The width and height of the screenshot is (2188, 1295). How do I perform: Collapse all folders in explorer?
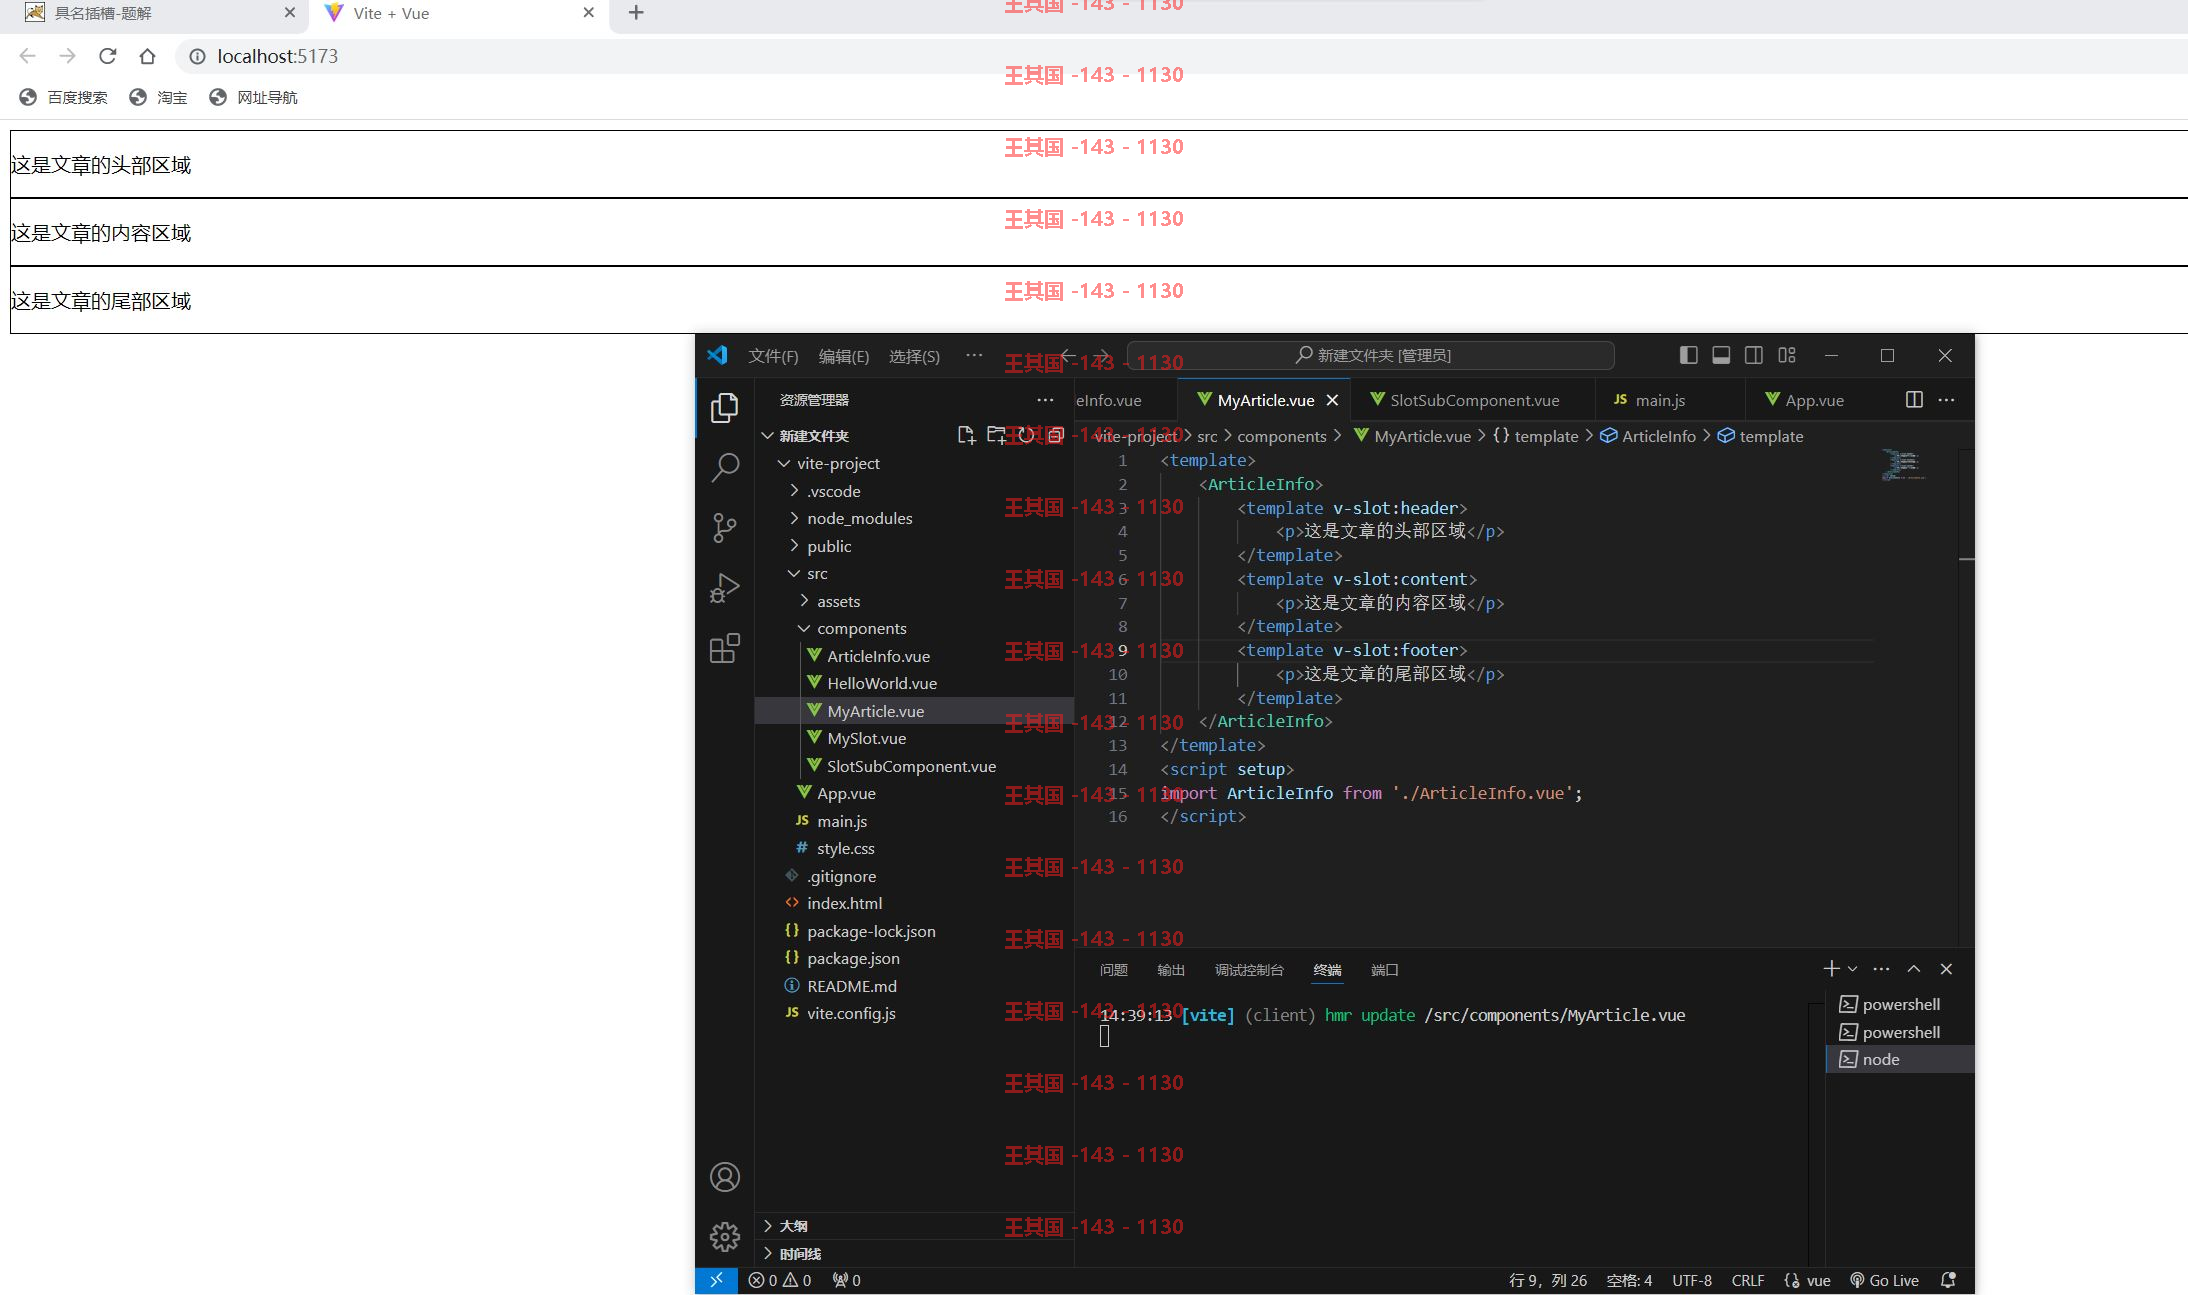1056,435
